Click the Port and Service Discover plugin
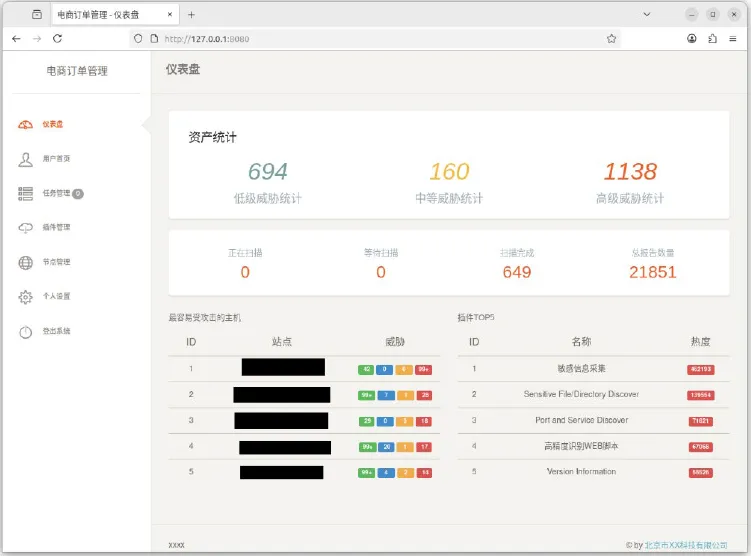This screenshot has height=556, width=751. tap(581, 420)
